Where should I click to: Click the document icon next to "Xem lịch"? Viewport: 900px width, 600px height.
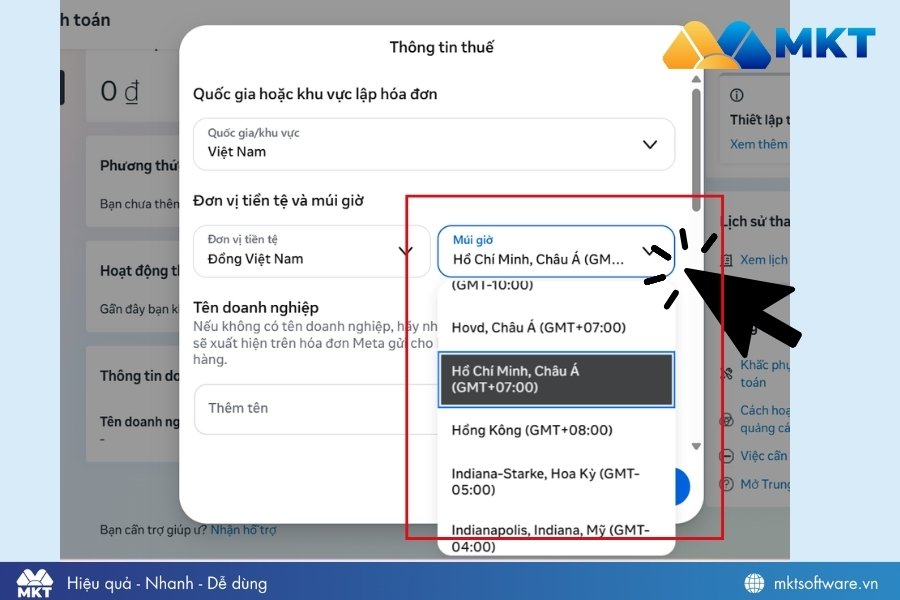tap(728, 259)
